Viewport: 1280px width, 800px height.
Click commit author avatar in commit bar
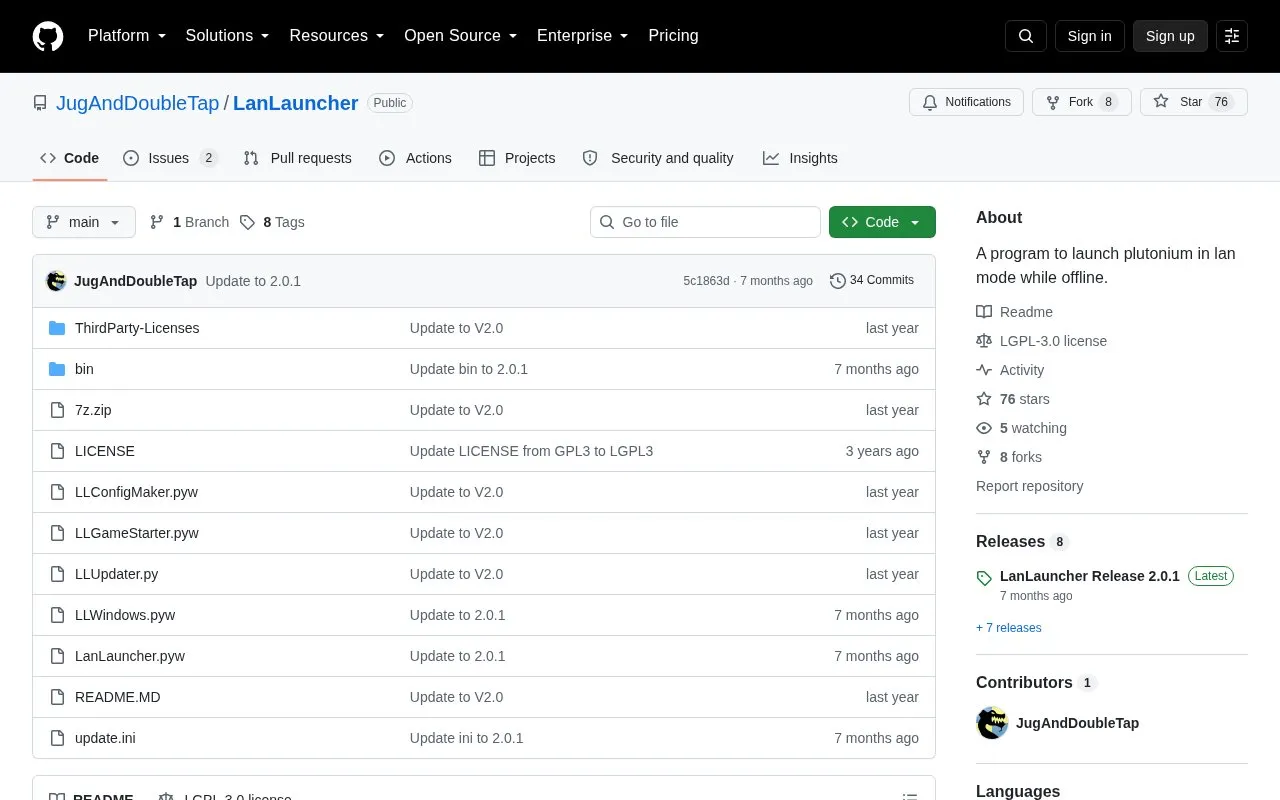56,281
